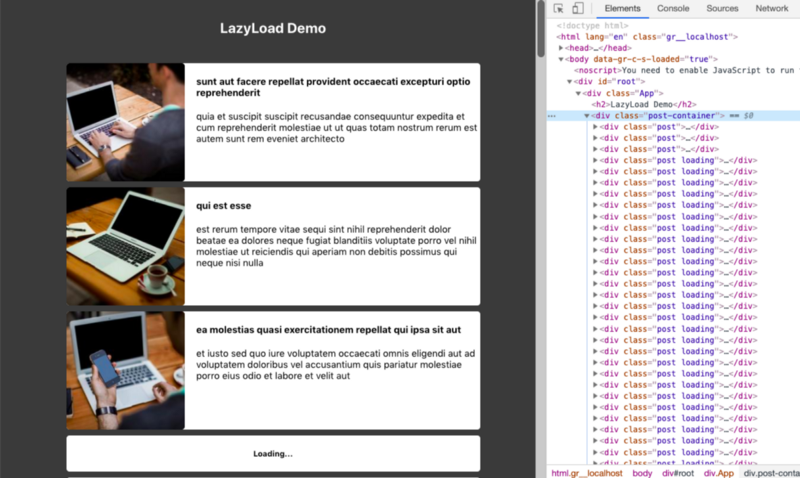Click the three-dot marker beside post-container row
This screenshot has width=800, height=478.
552,116
